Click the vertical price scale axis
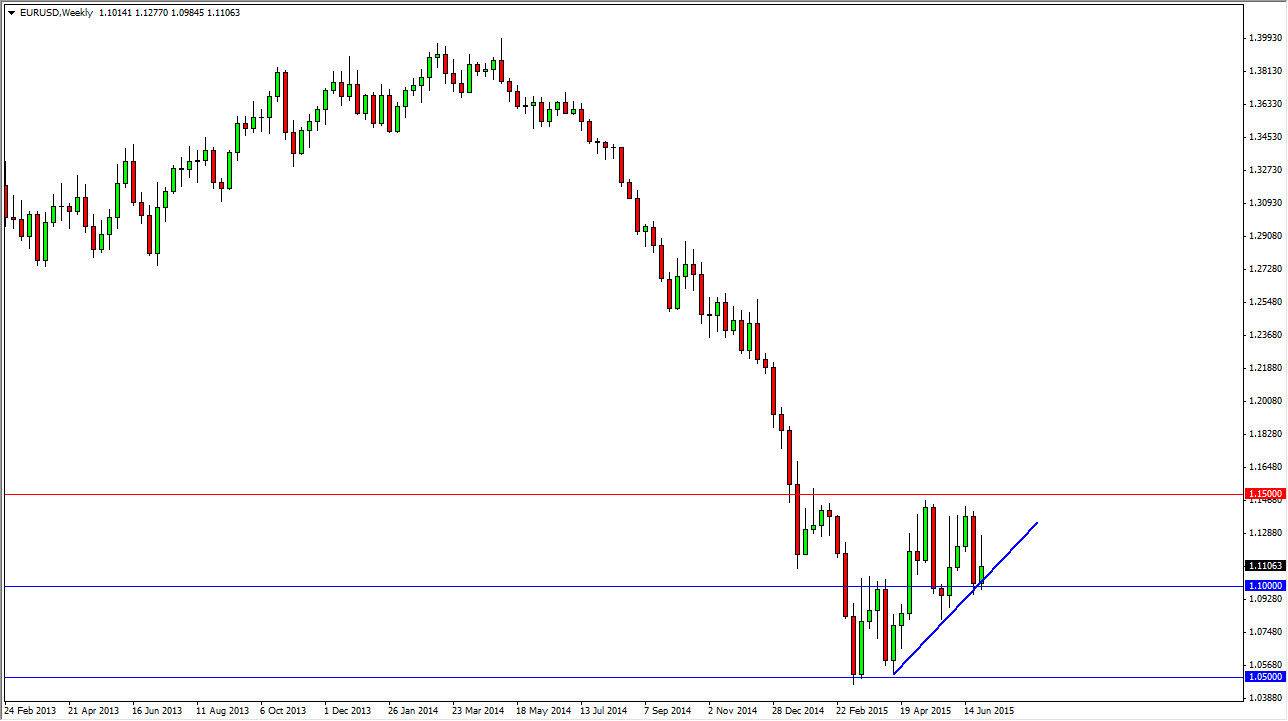Image resolution: width=1288 pixels, height=721 pixels. pyautogui.click(x=1262, y=300)
